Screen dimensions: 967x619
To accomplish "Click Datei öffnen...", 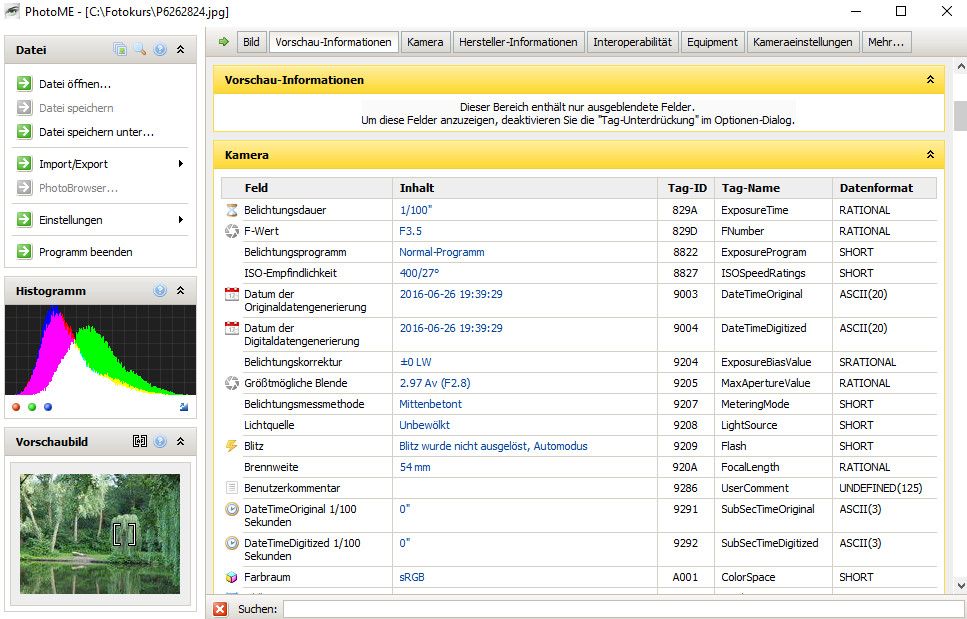I will click(x=75, y=84).
